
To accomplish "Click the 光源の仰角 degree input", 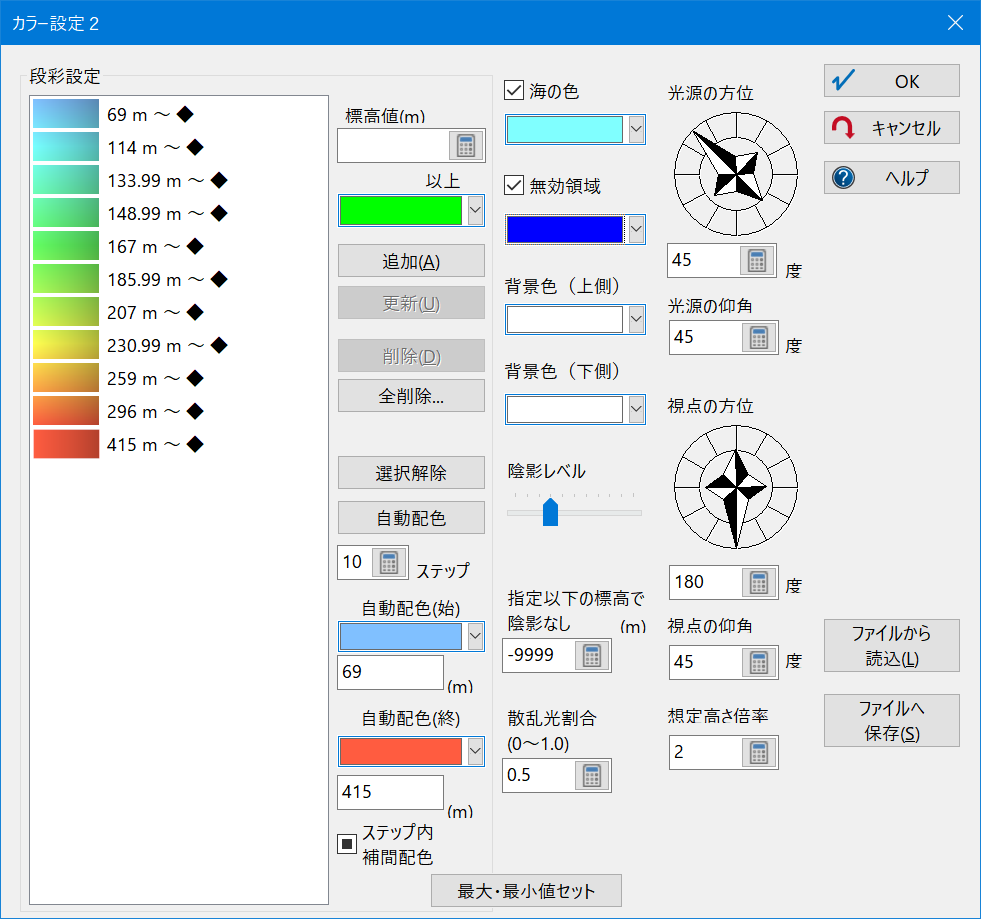I will point(706,338).
